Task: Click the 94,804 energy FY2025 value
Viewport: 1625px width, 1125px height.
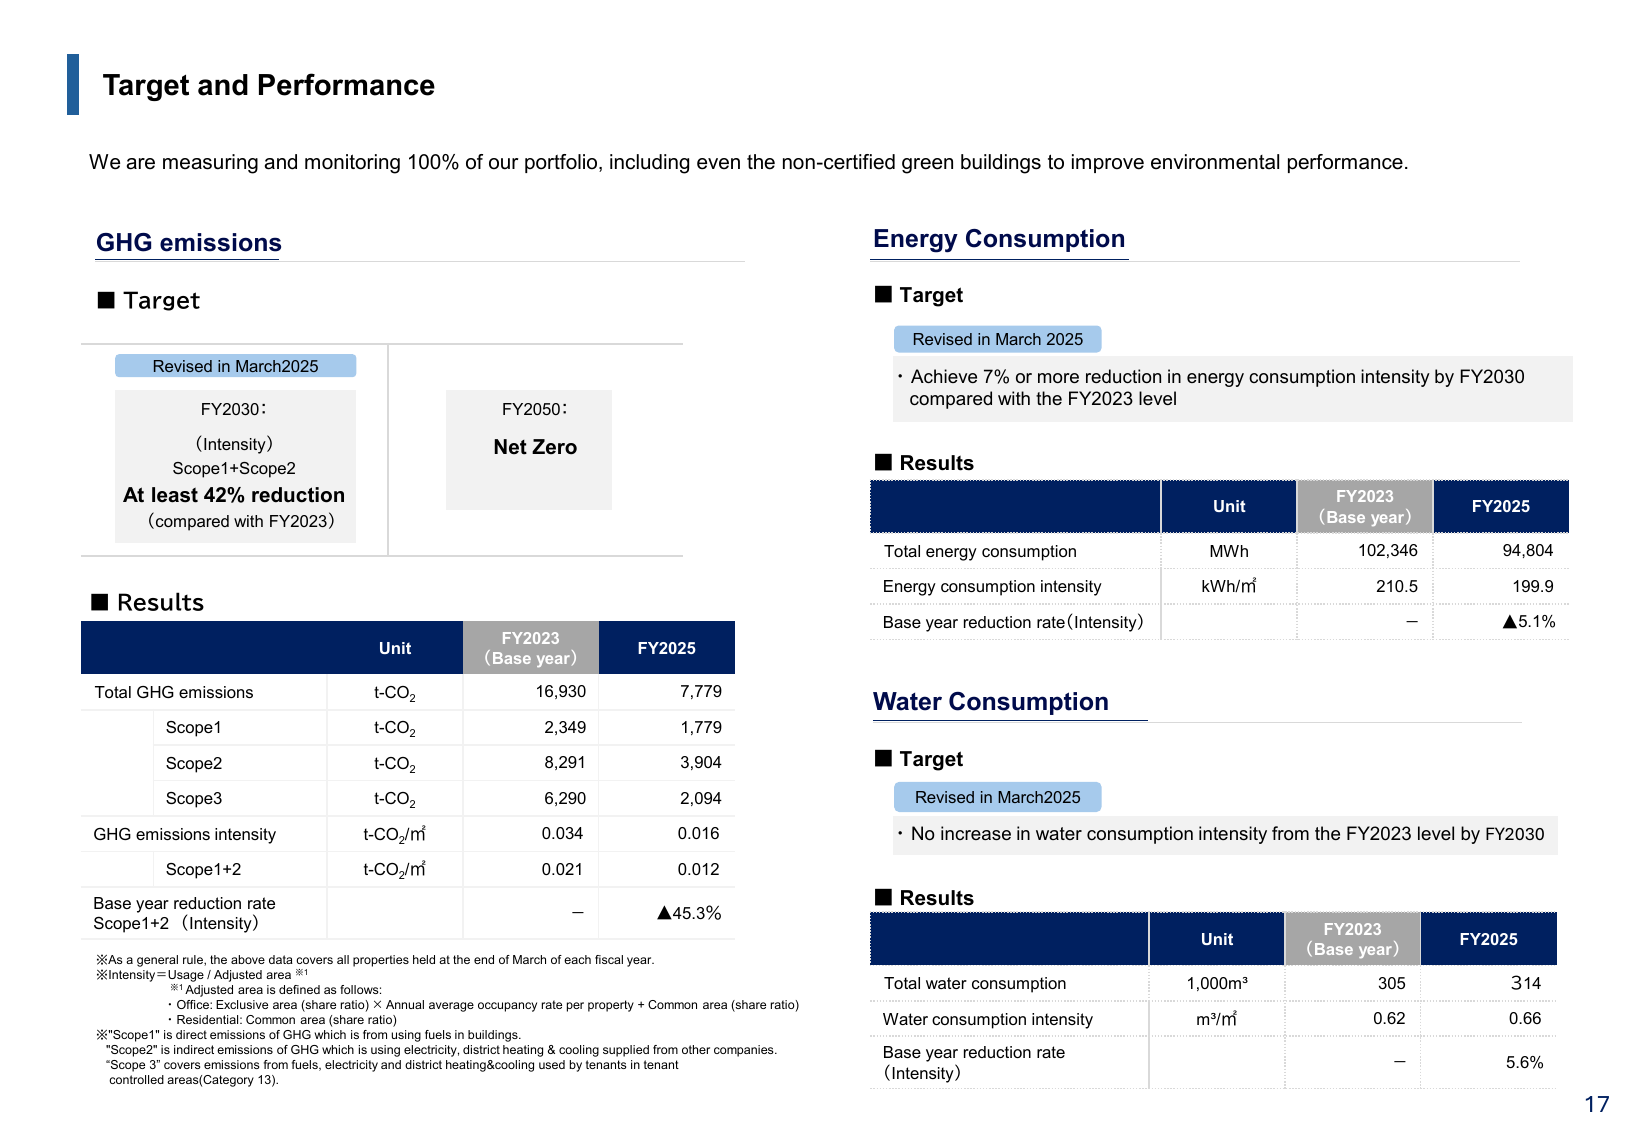Action: [x=1528, y=551]
